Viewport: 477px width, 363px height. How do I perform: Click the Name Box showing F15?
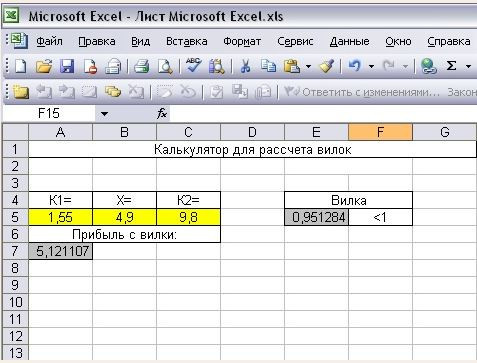49,114
